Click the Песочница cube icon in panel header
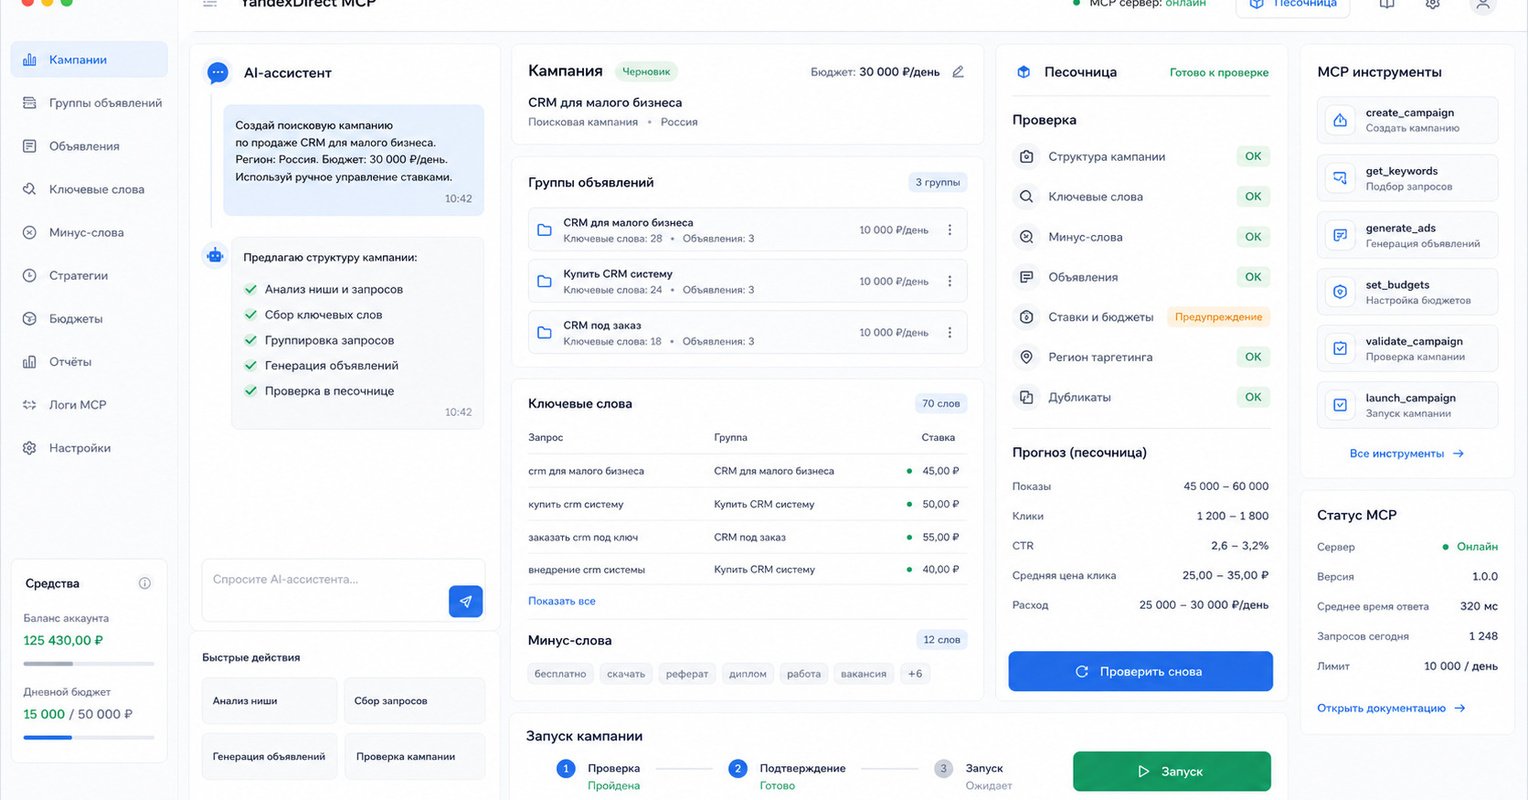Viewport: 1528px width, 800px height. pos(1024,72)
